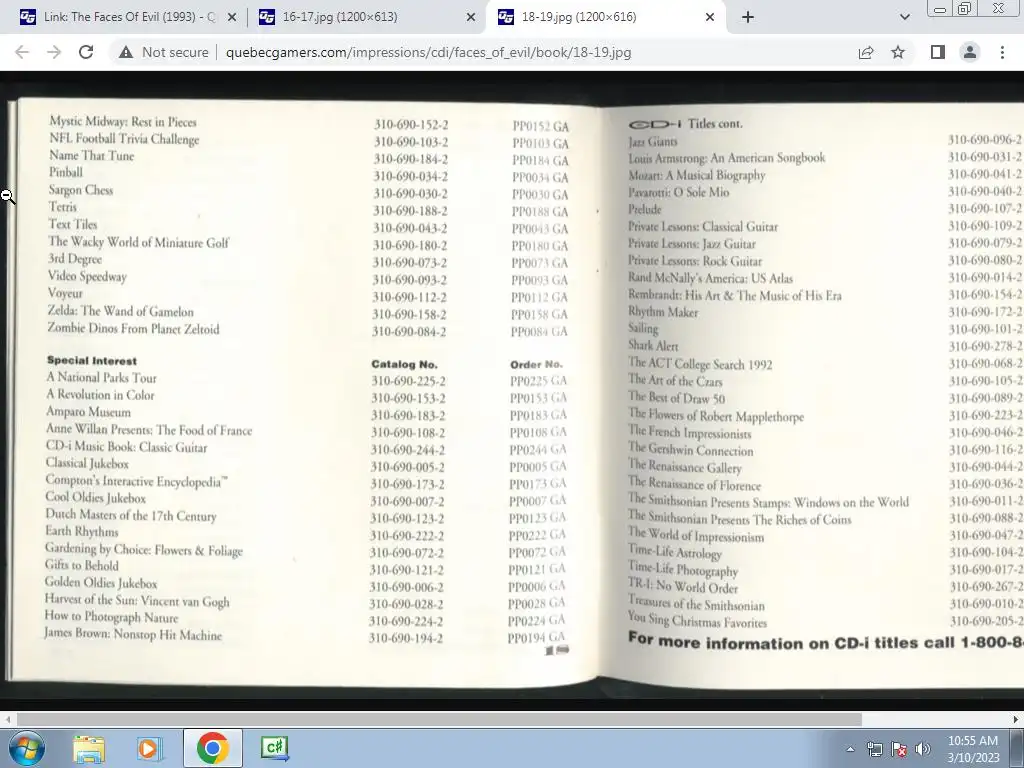1024x768 pixels.
Task: Expand the tab search dropdown
Action: coord(904,17)
